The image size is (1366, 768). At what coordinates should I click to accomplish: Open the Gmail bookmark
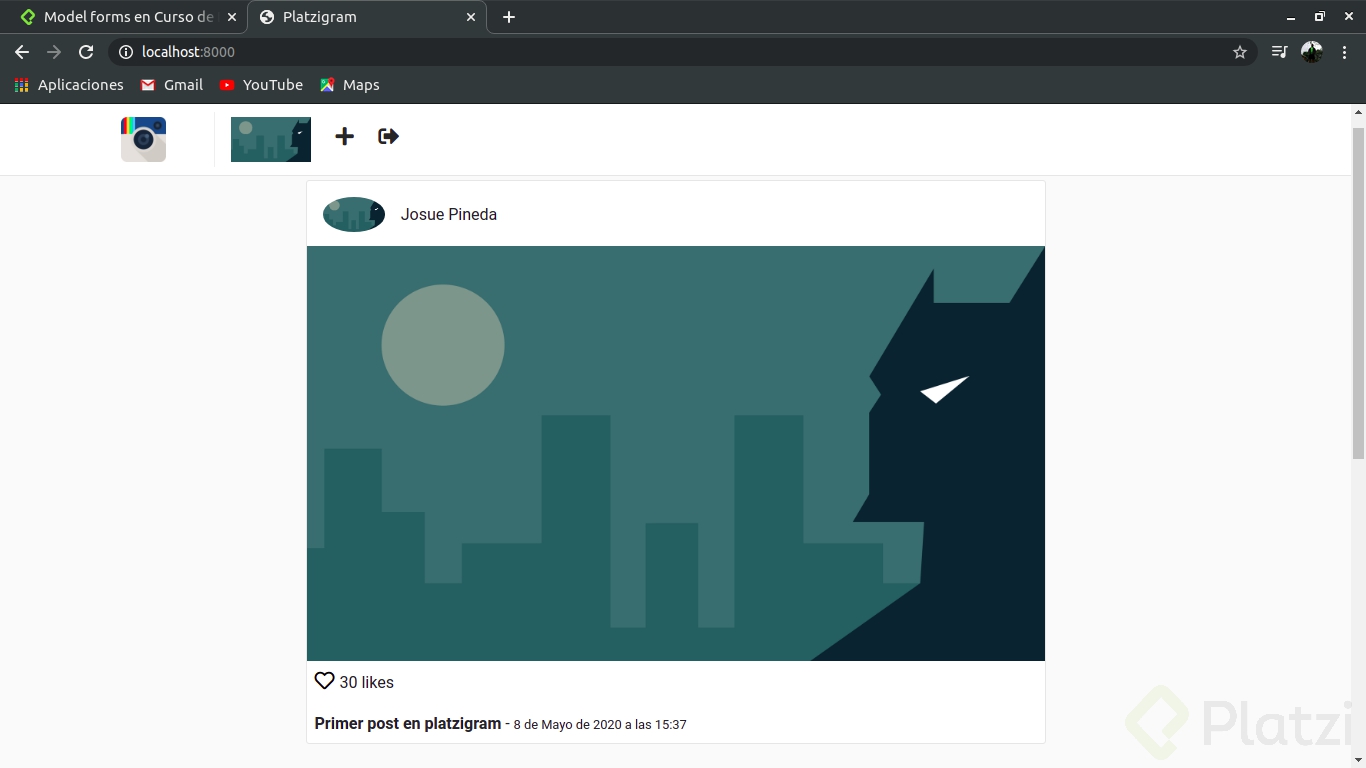[172, 85]
